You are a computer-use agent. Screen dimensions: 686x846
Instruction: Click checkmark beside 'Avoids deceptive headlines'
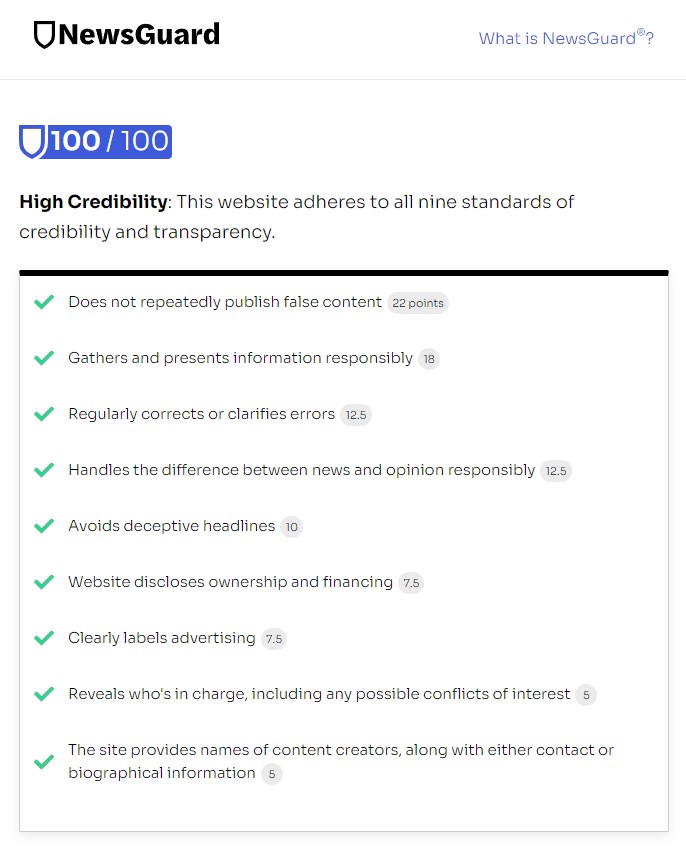coord(44,526)
